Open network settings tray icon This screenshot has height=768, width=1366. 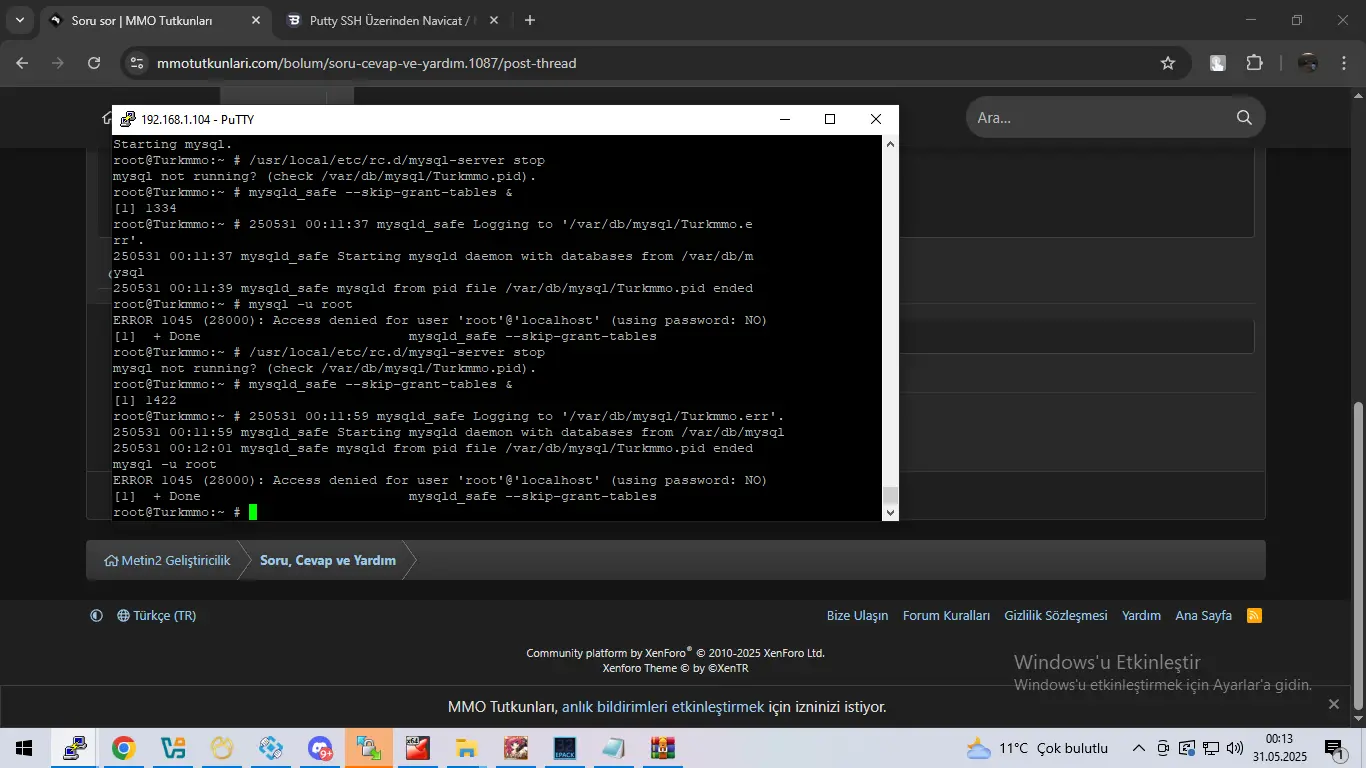[1211, 748]
